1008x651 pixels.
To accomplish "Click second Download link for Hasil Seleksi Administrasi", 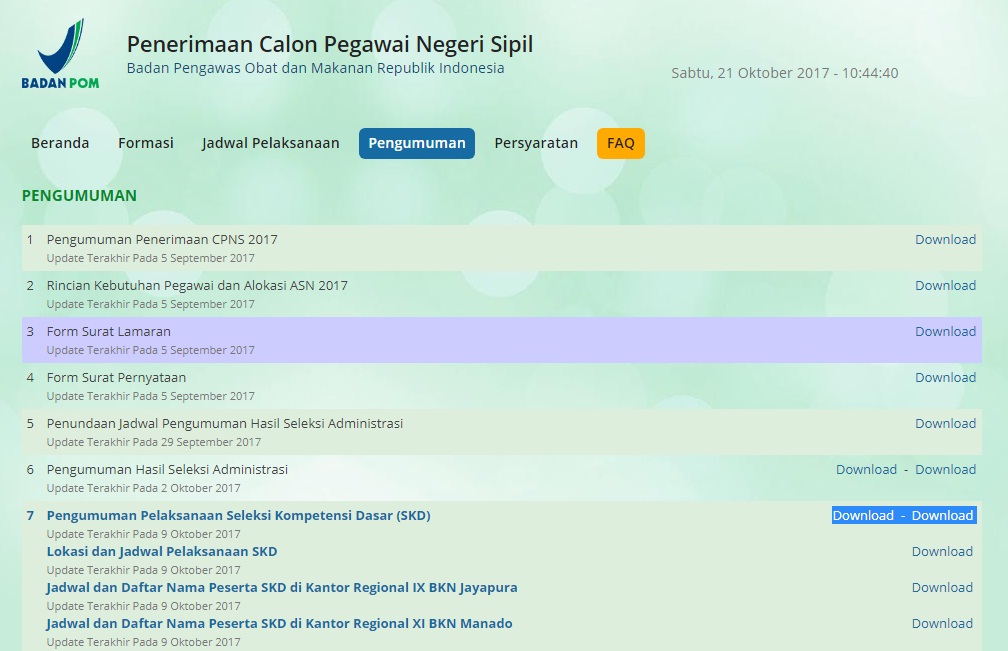I will click(945, 469).
